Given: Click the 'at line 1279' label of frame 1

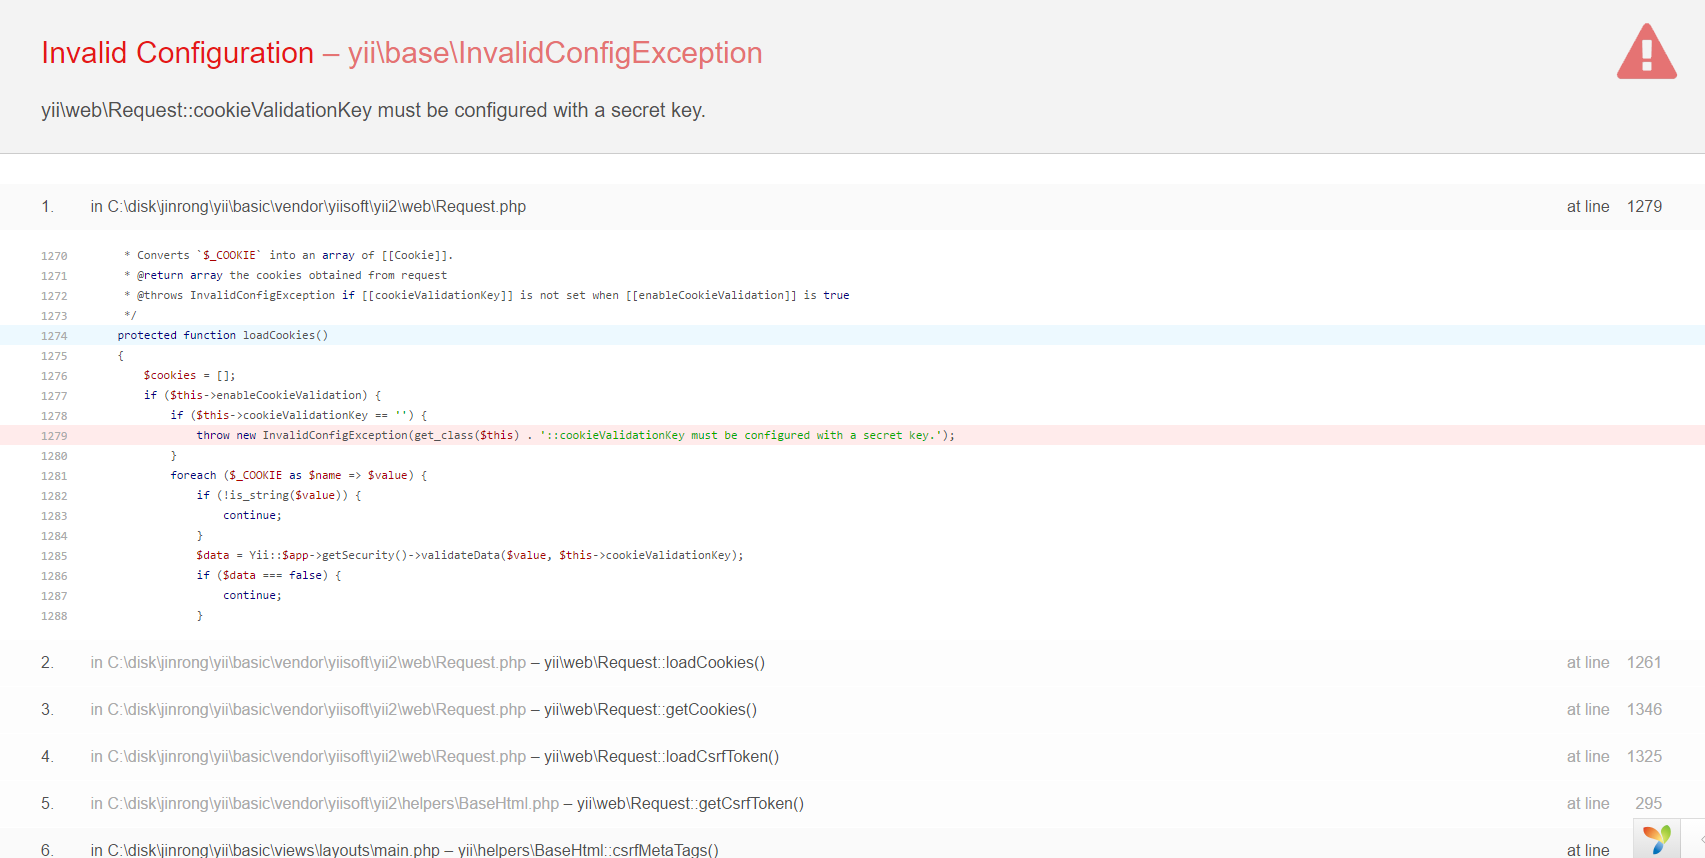Looking at the screenshot, I should tap(1613, 207).
